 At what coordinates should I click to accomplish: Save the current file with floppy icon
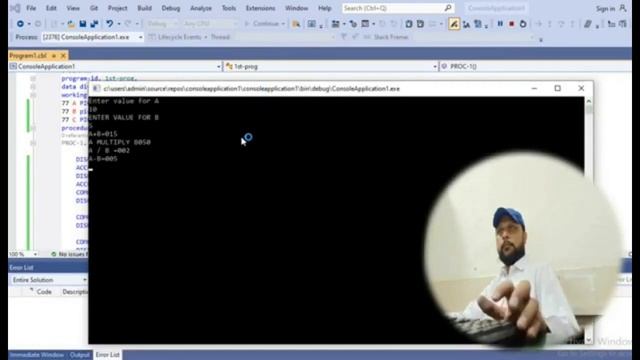(82, 24)
